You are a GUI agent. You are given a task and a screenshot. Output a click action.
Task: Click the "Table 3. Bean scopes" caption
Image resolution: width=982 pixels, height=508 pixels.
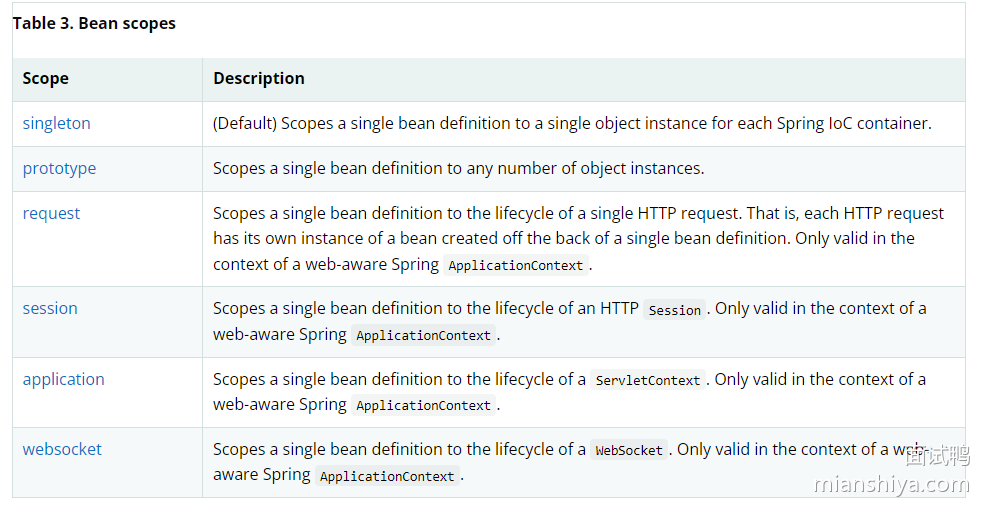point(94,23)
